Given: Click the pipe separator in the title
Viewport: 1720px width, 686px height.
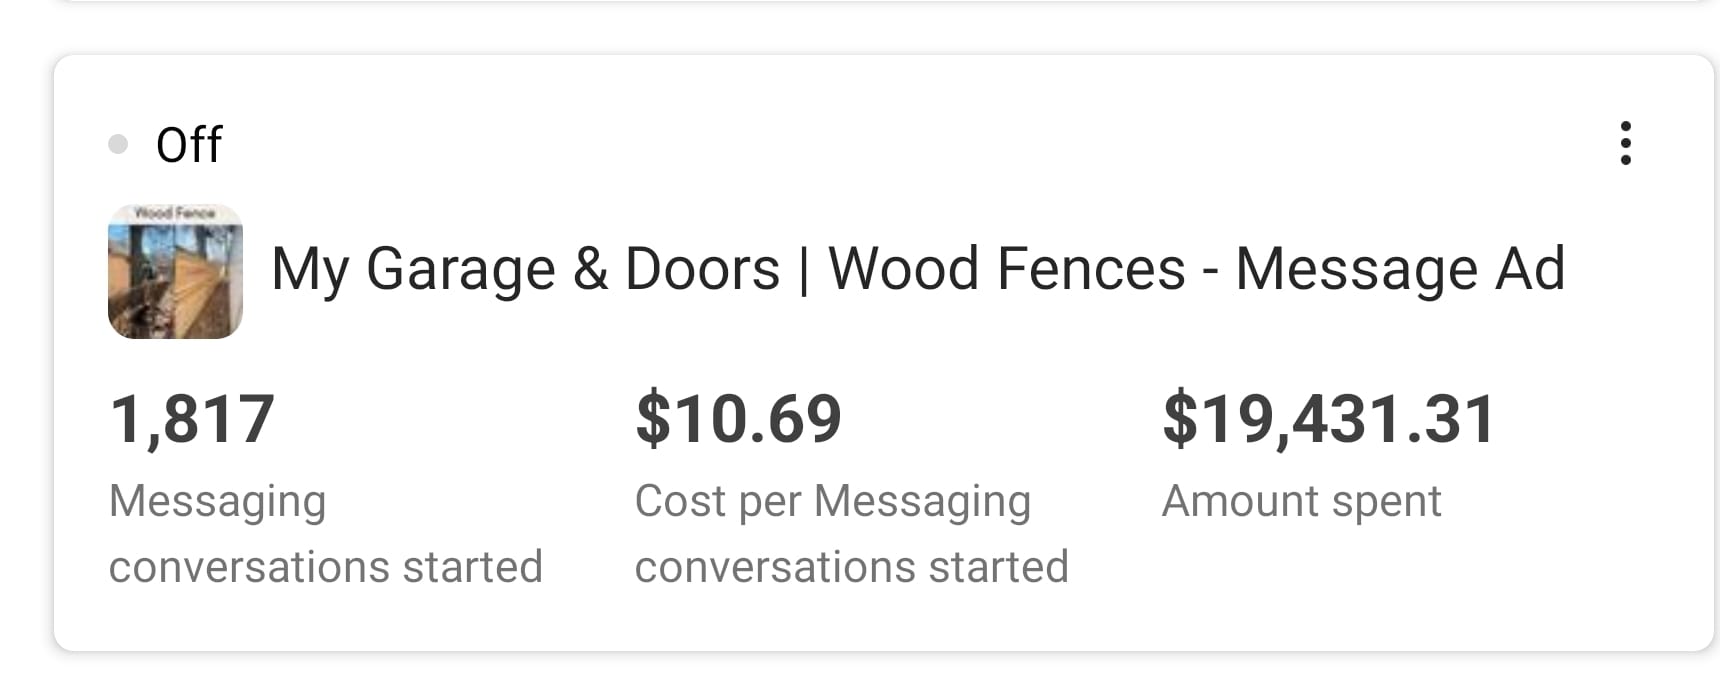Looking at the screenshot, I should tap(804, 271).
